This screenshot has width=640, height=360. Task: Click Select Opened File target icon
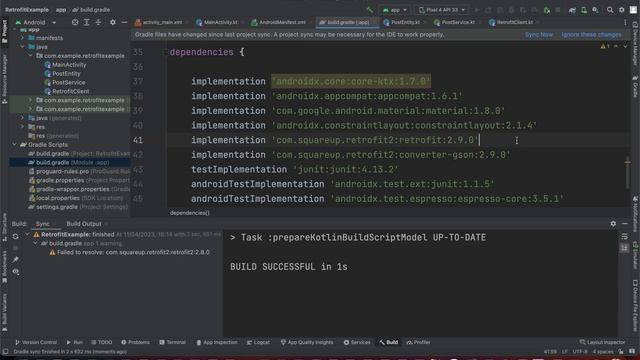(75, 22)
